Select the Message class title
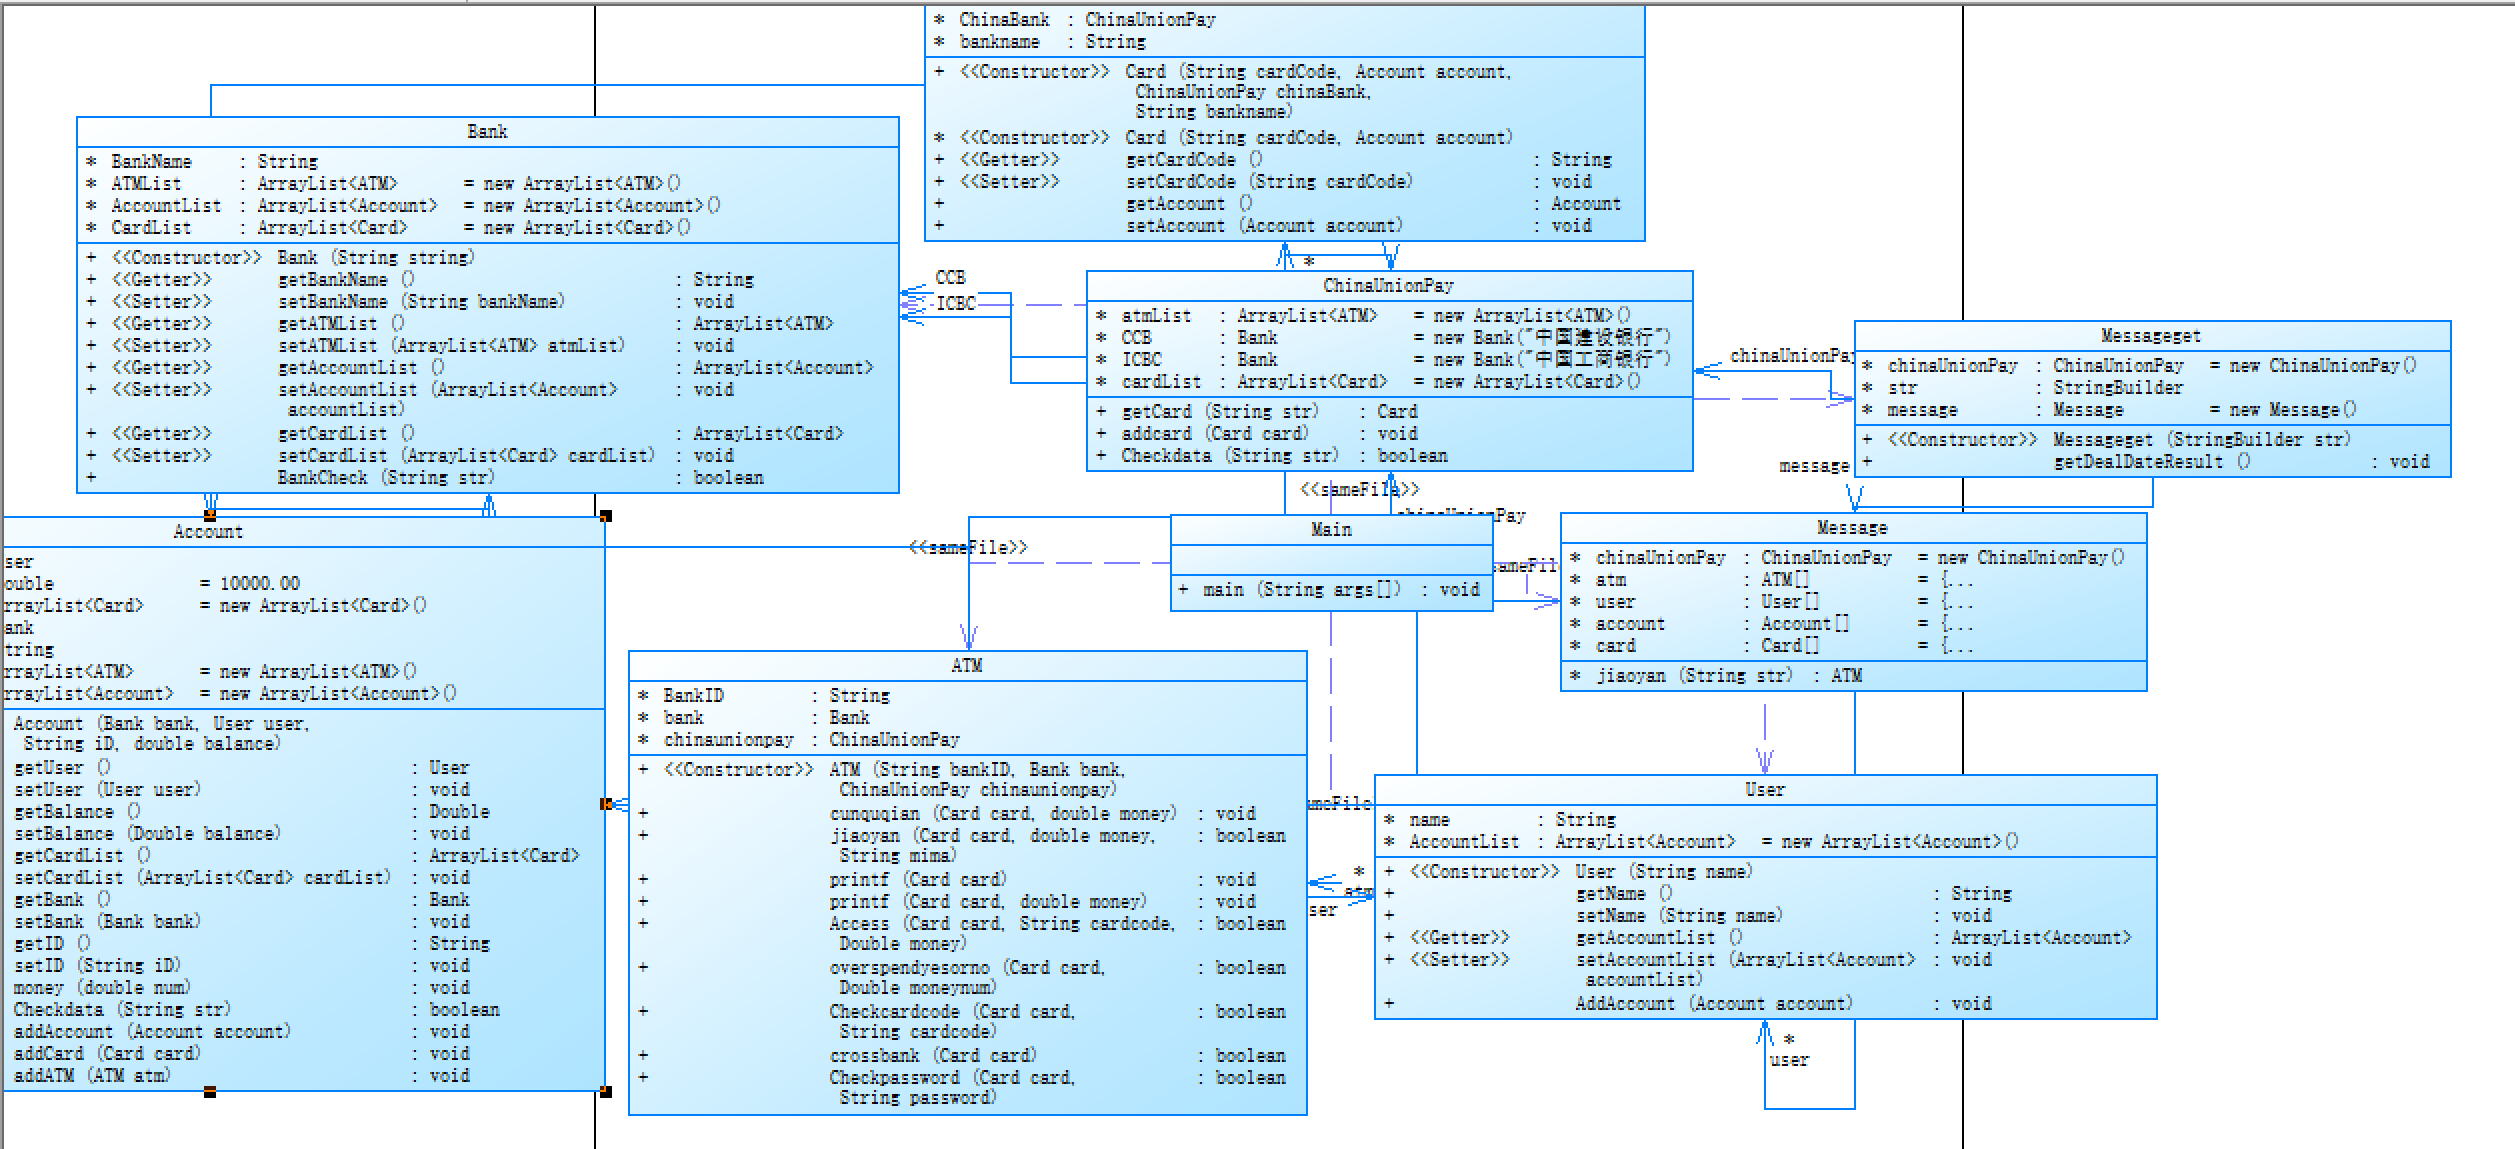2515x1149 pixels. 1852,528
